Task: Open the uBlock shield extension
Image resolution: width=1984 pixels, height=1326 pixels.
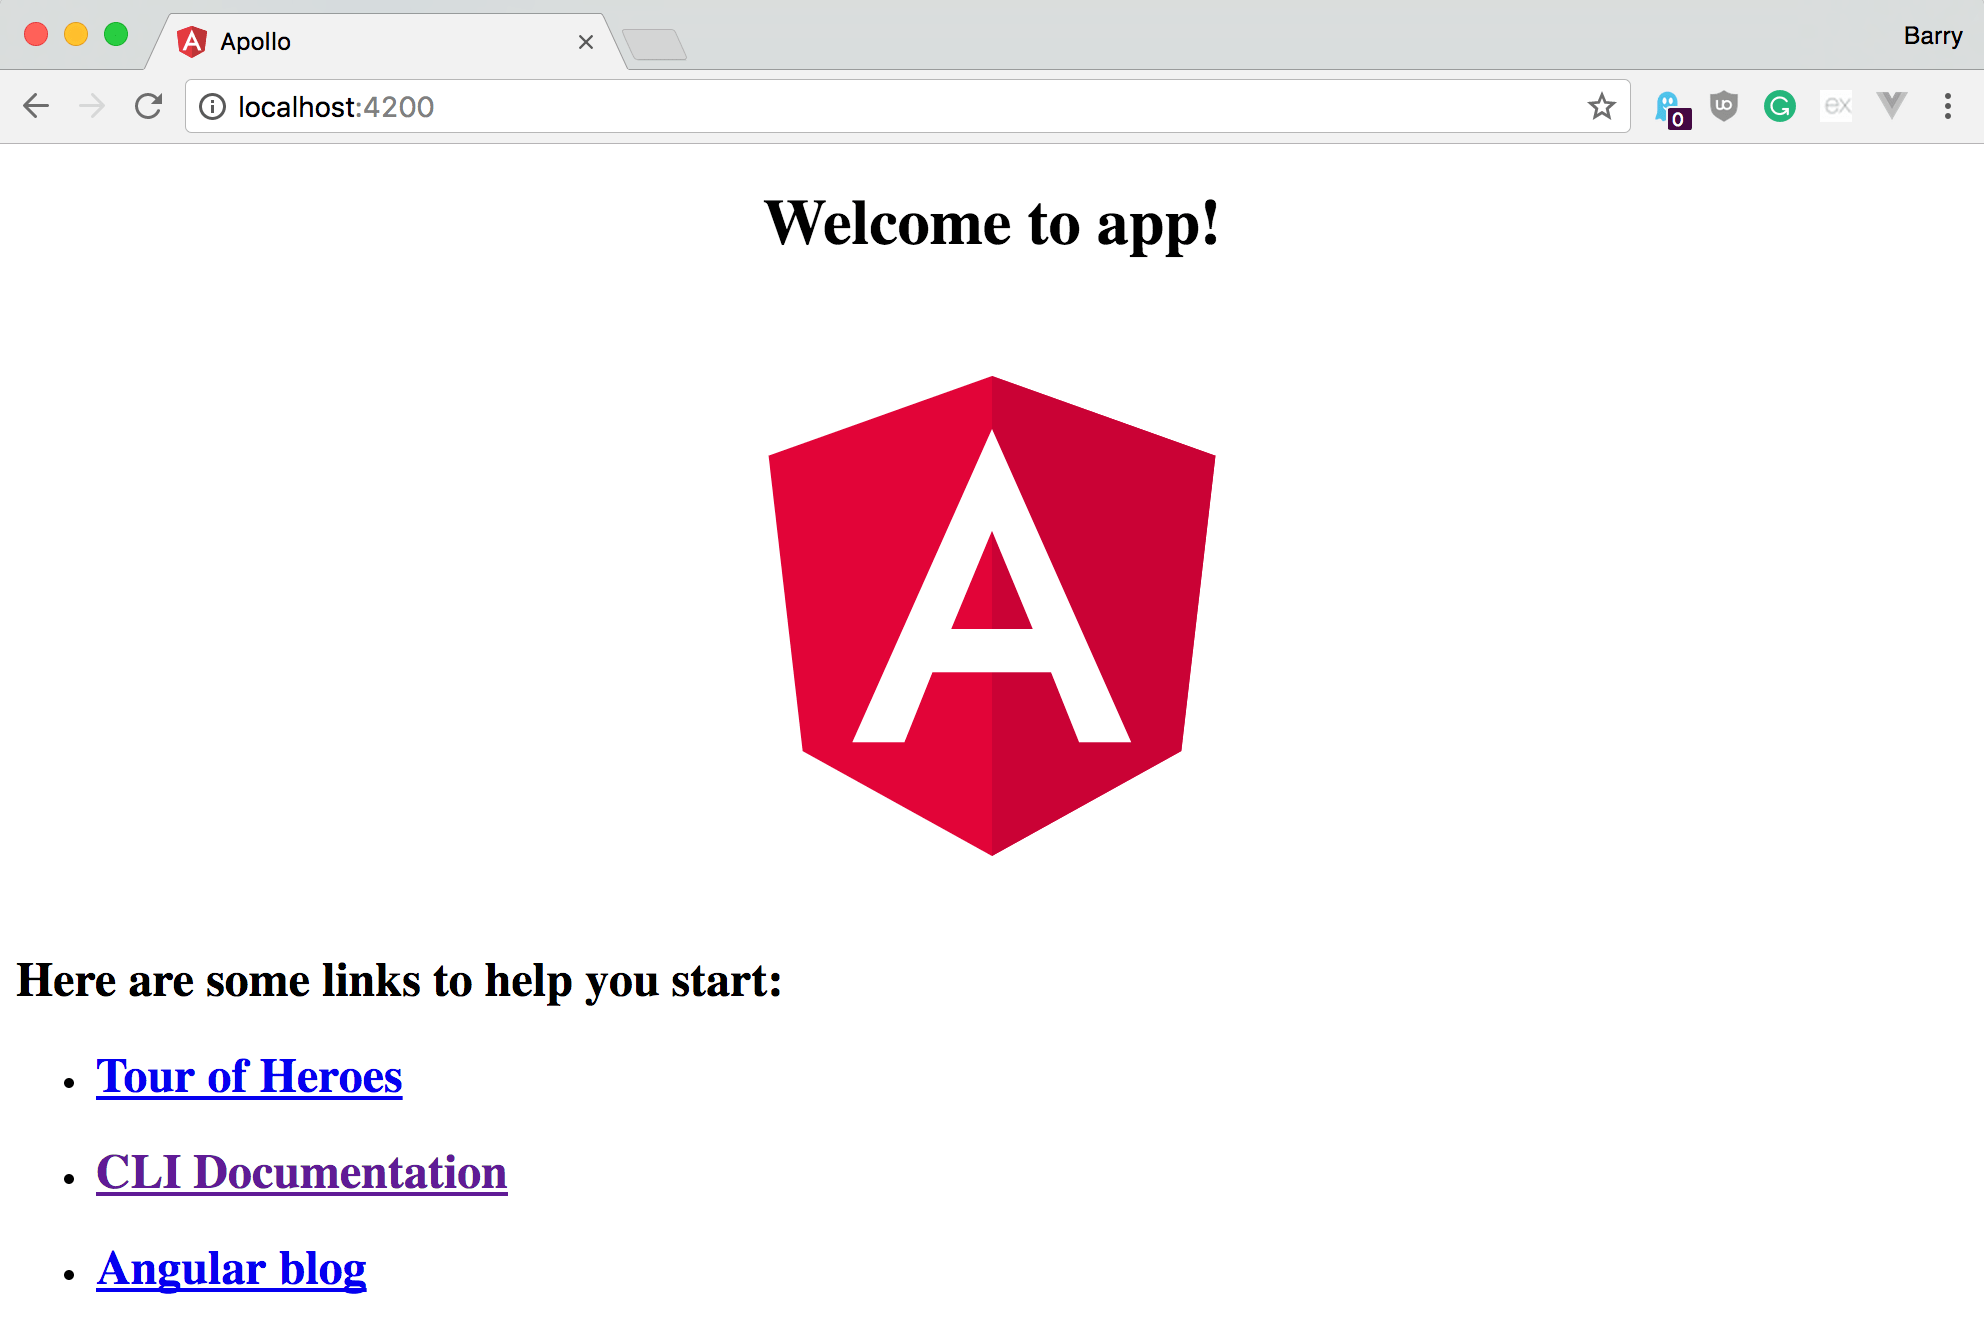Action: click(1724, 106)
